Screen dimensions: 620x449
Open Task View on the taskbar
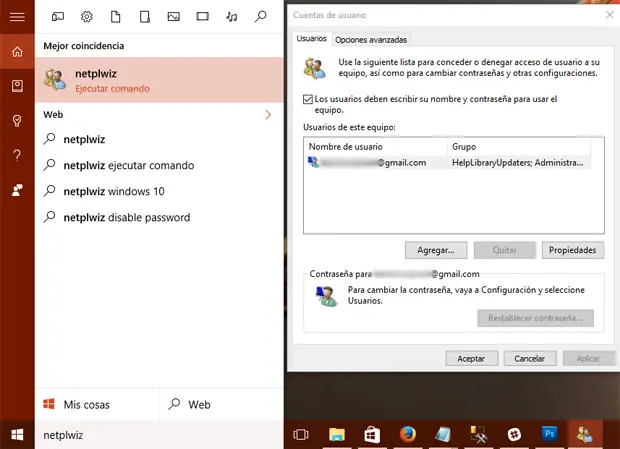click(301, 434)
